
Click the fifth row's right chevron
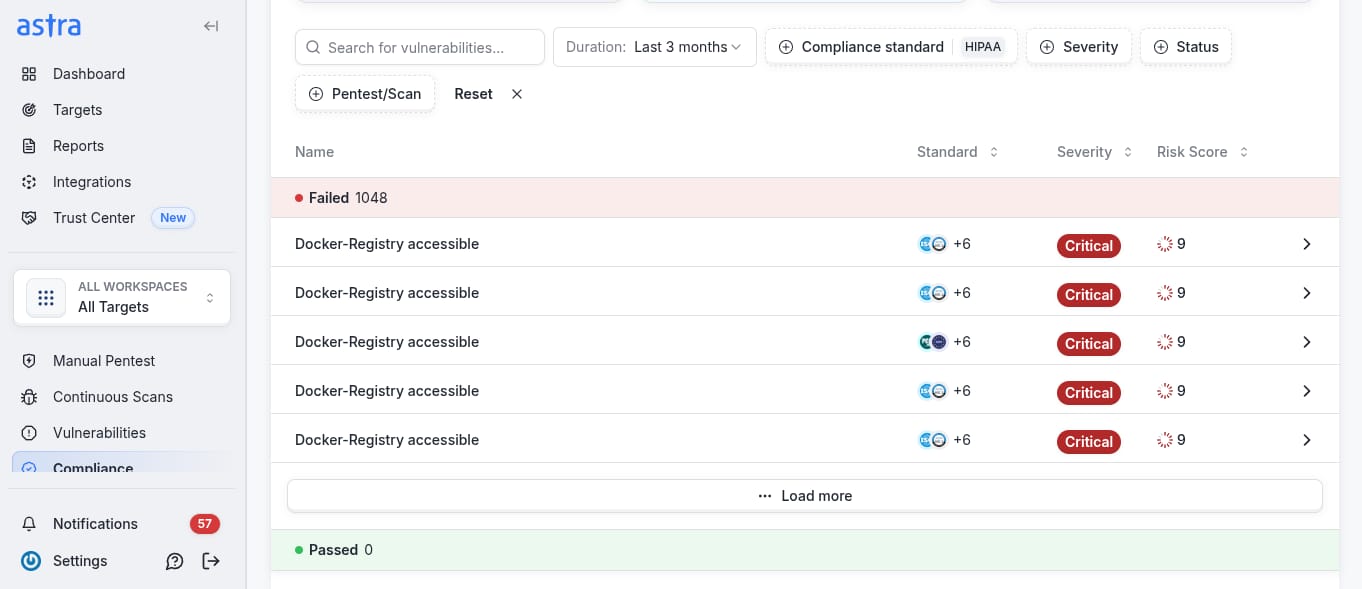coord(1306,440)
